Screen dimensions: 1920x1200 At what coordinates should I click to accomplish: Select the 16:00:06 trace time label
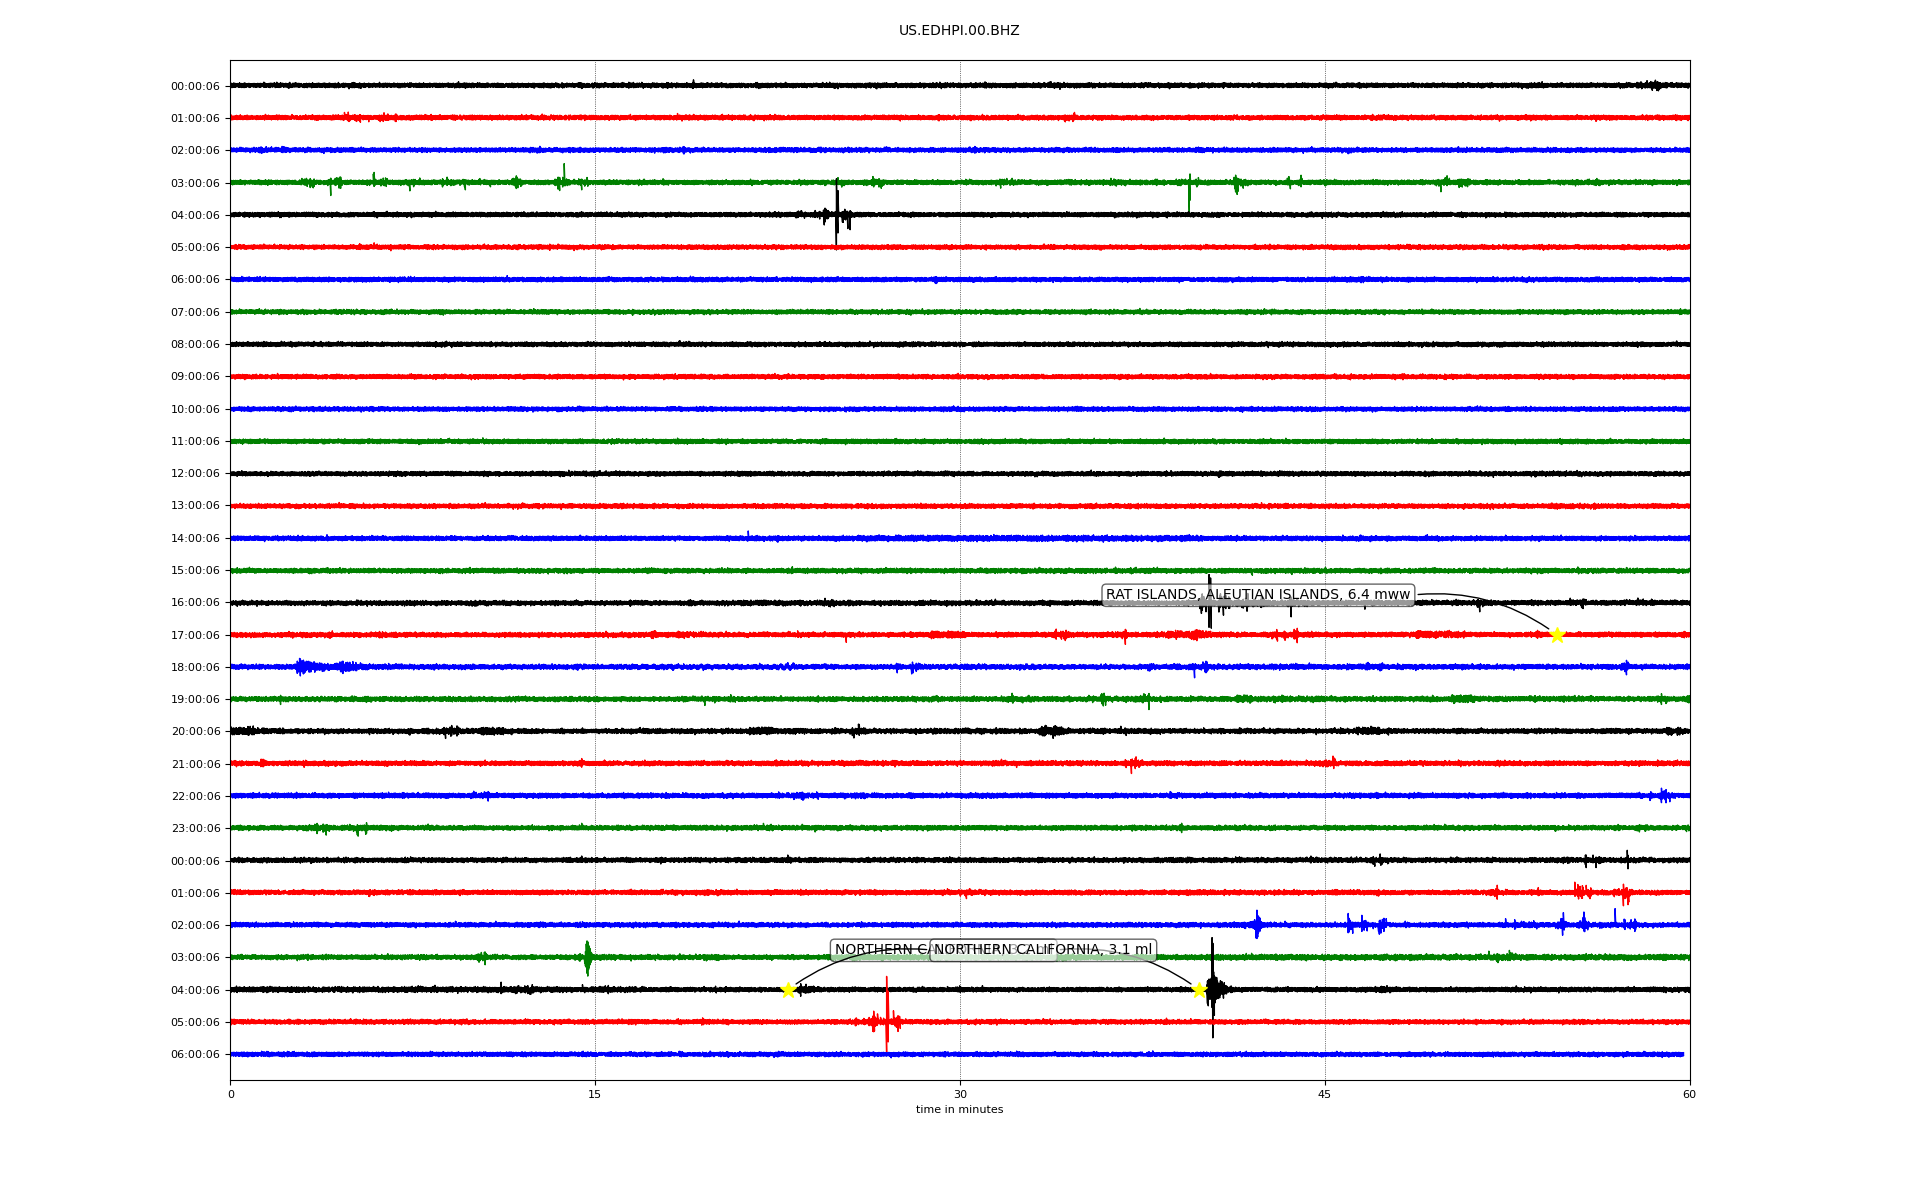pyautogui.click(x=195, y=603)
